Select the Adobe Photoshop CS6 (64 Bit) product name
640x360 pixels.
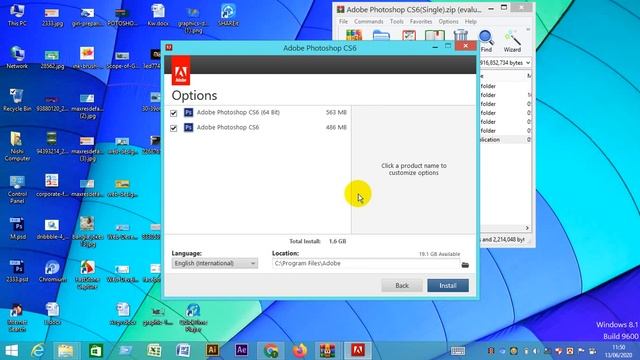point(238,112)
